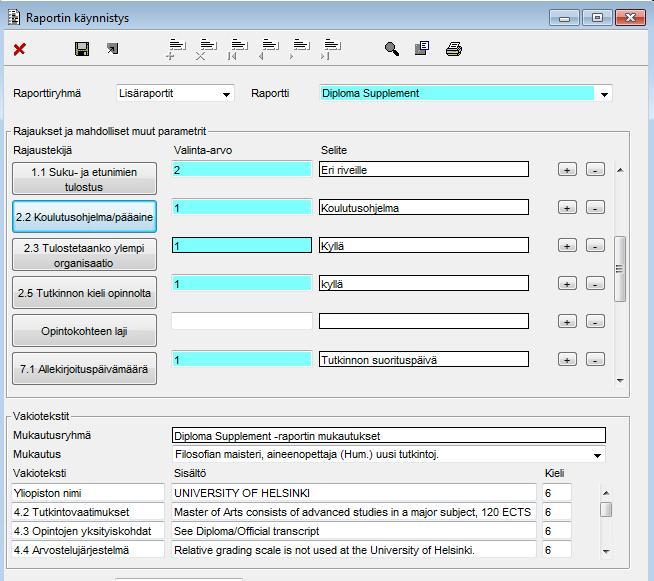The width and height of the screenshot is (654, 581).
Task: Click plus button in Koulutusohjelma row
Action: (x=567, y=208)
